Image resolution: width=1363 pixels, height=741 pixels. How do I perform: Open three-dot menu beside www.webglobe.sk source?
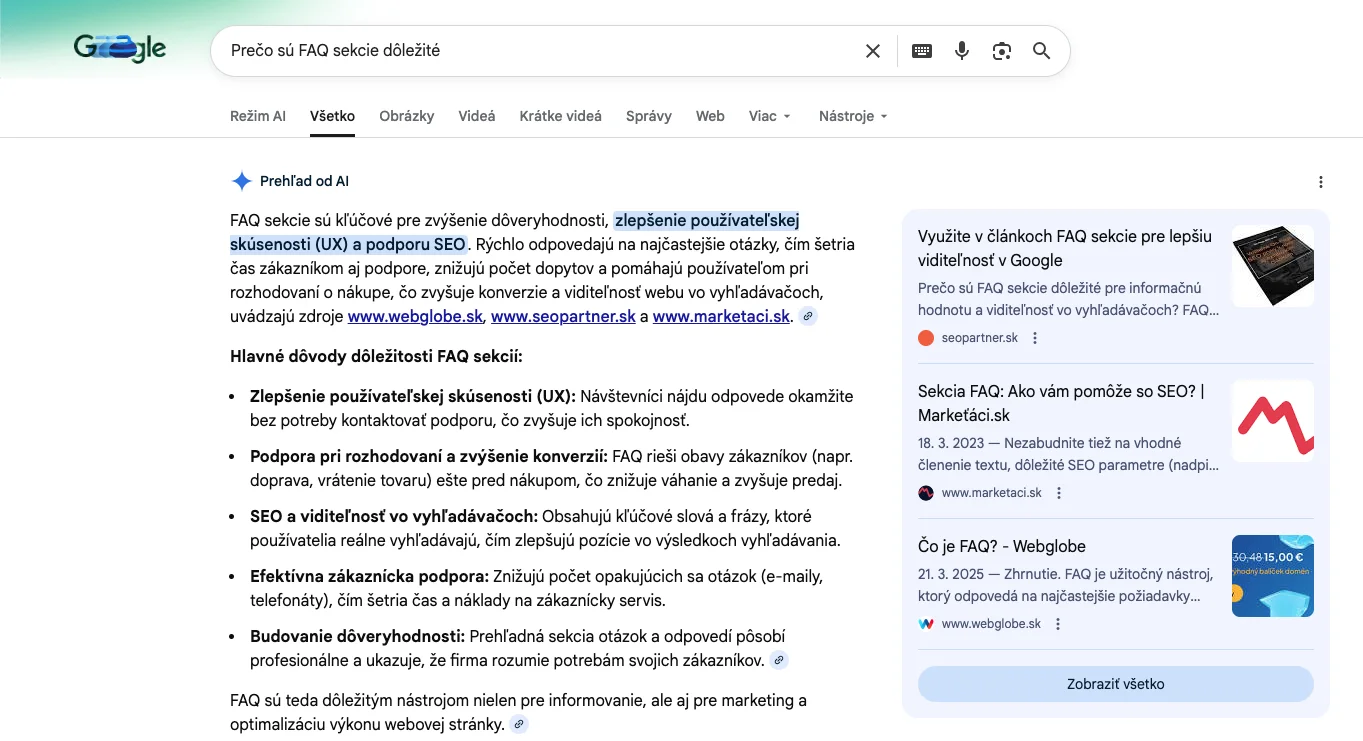point(1058,624)
